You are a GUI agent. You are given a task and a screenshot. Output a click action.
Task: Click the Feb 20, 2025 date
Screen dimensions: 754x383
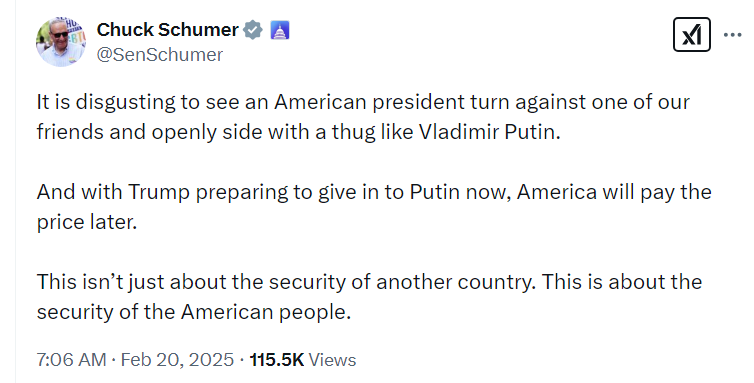177,360
